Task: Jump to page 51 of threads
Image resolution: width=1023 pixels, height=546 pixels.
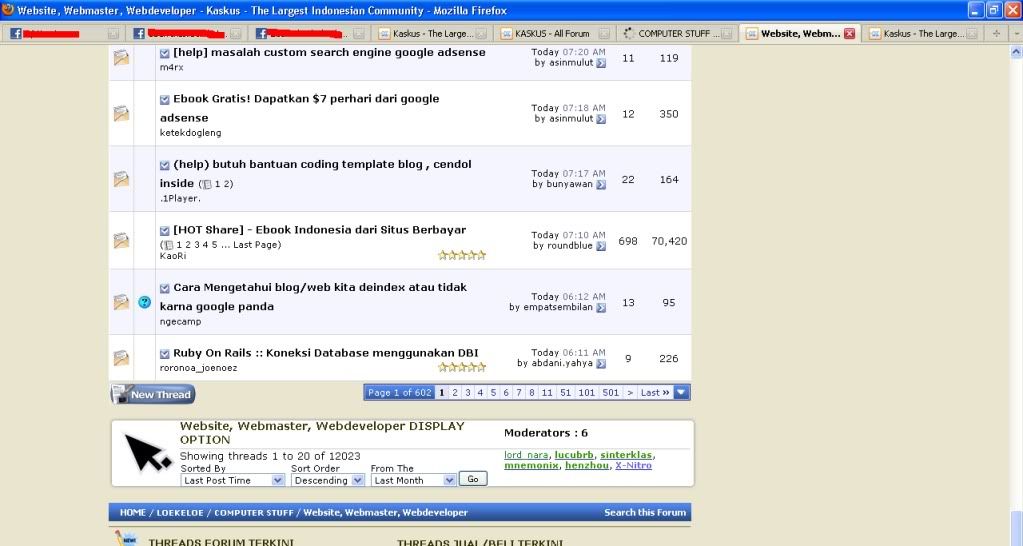Action: [565, 393]
